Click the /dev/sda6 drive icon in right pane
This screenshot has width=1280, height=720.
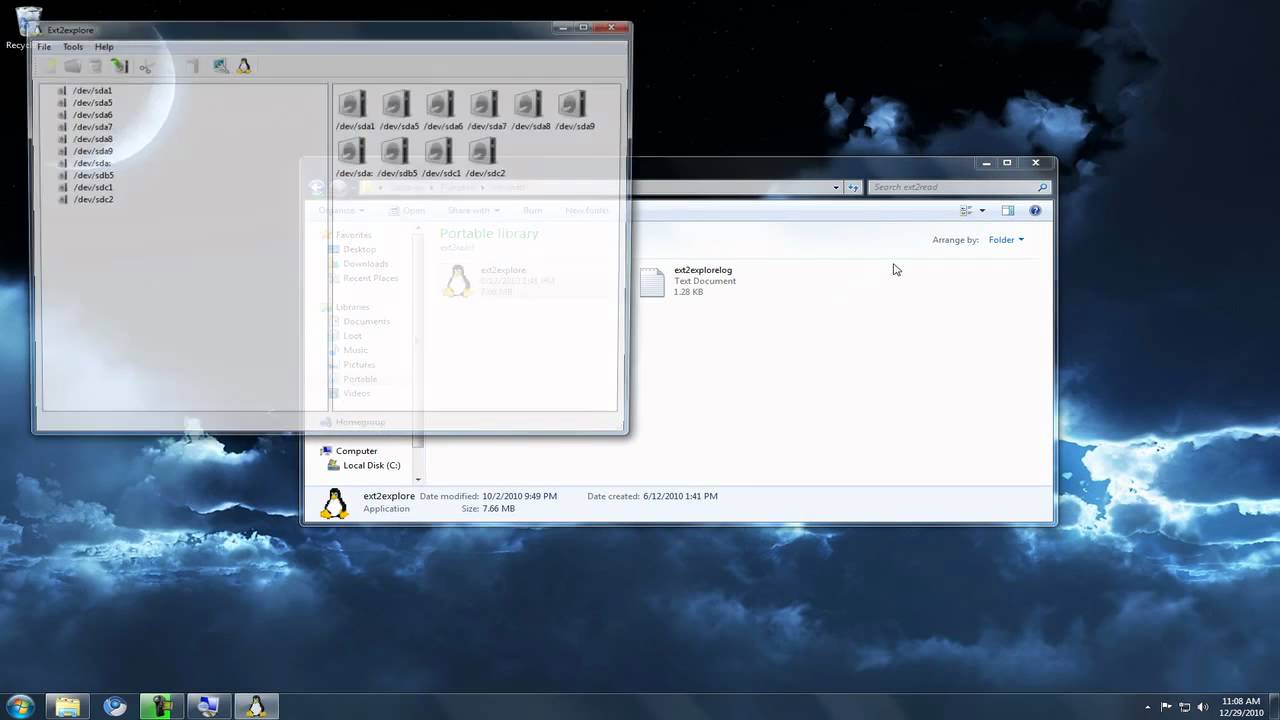point(440,104)
